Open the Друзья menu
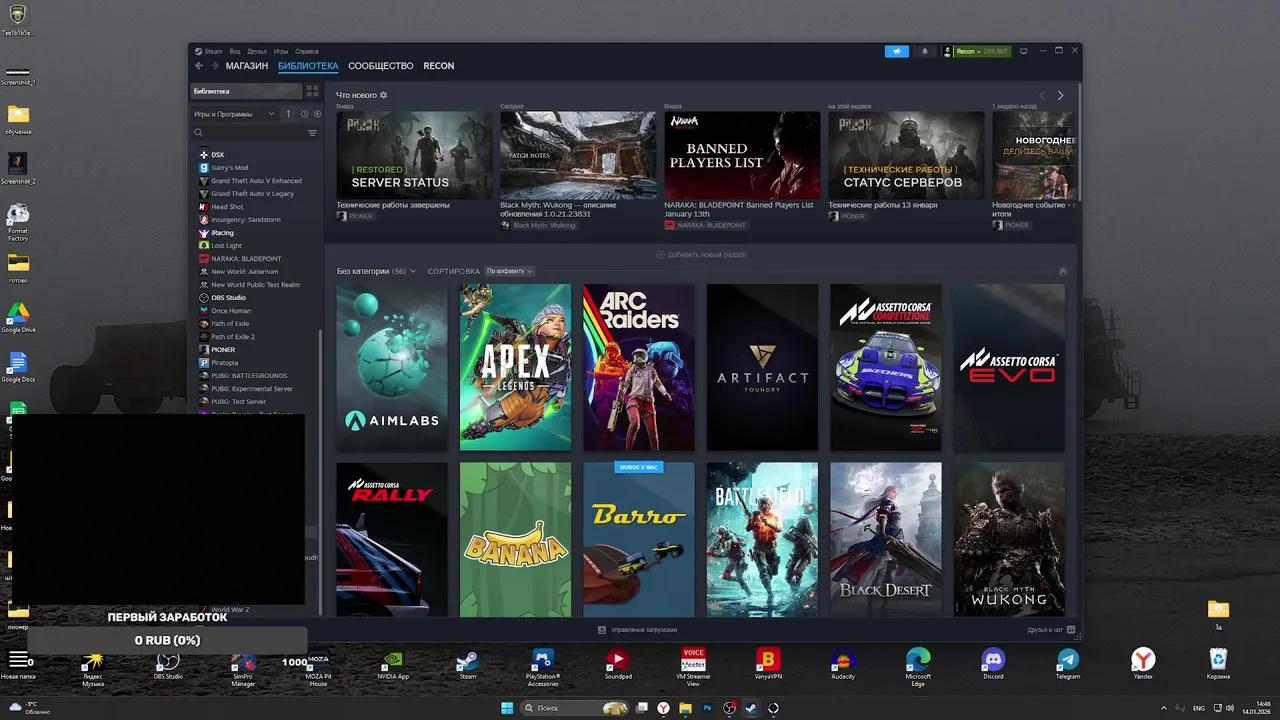 click(x=257, y=51)
